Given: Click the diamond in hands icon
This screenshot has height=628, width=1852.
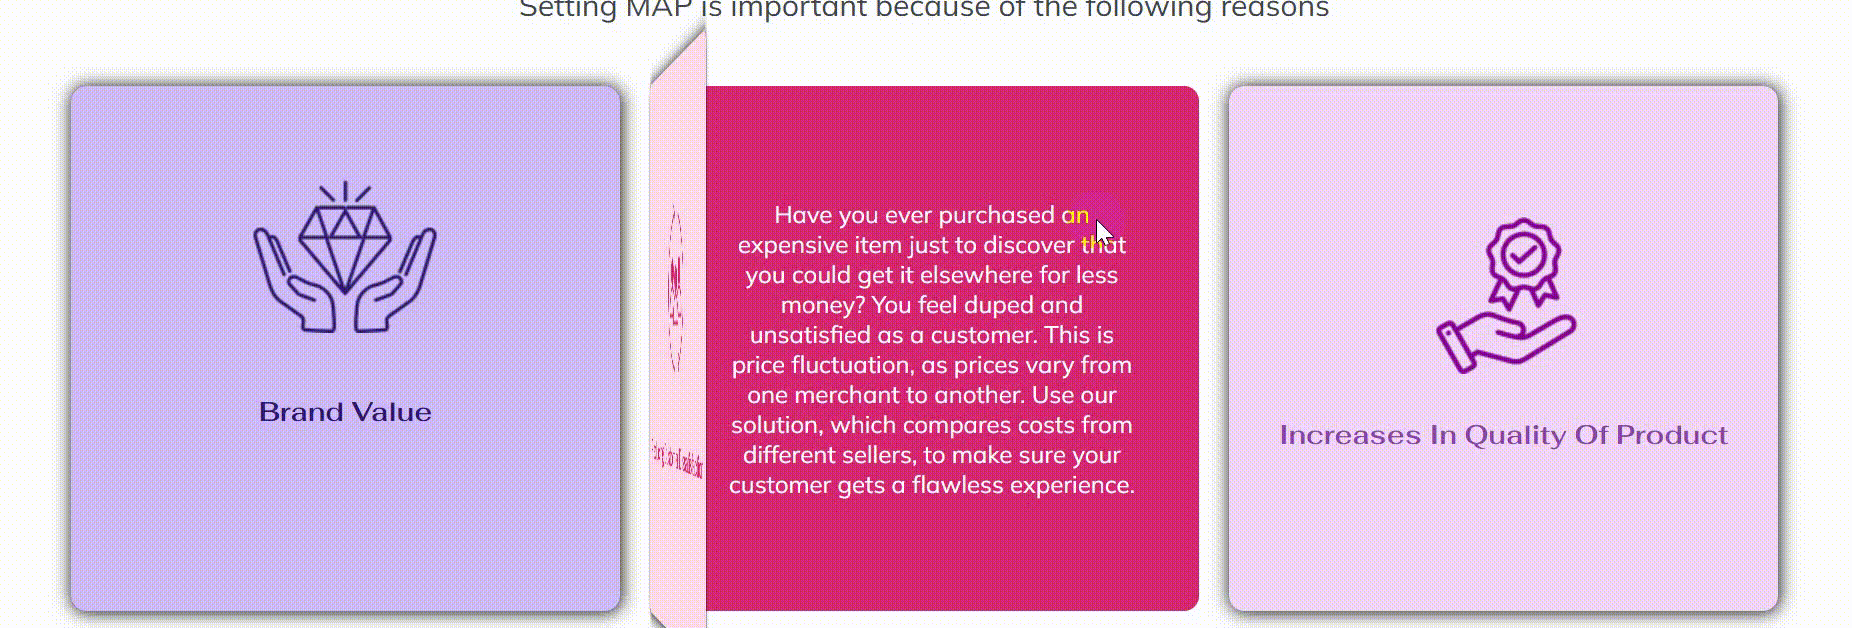Looking at the screenshot, I should (x=345, y=257).
